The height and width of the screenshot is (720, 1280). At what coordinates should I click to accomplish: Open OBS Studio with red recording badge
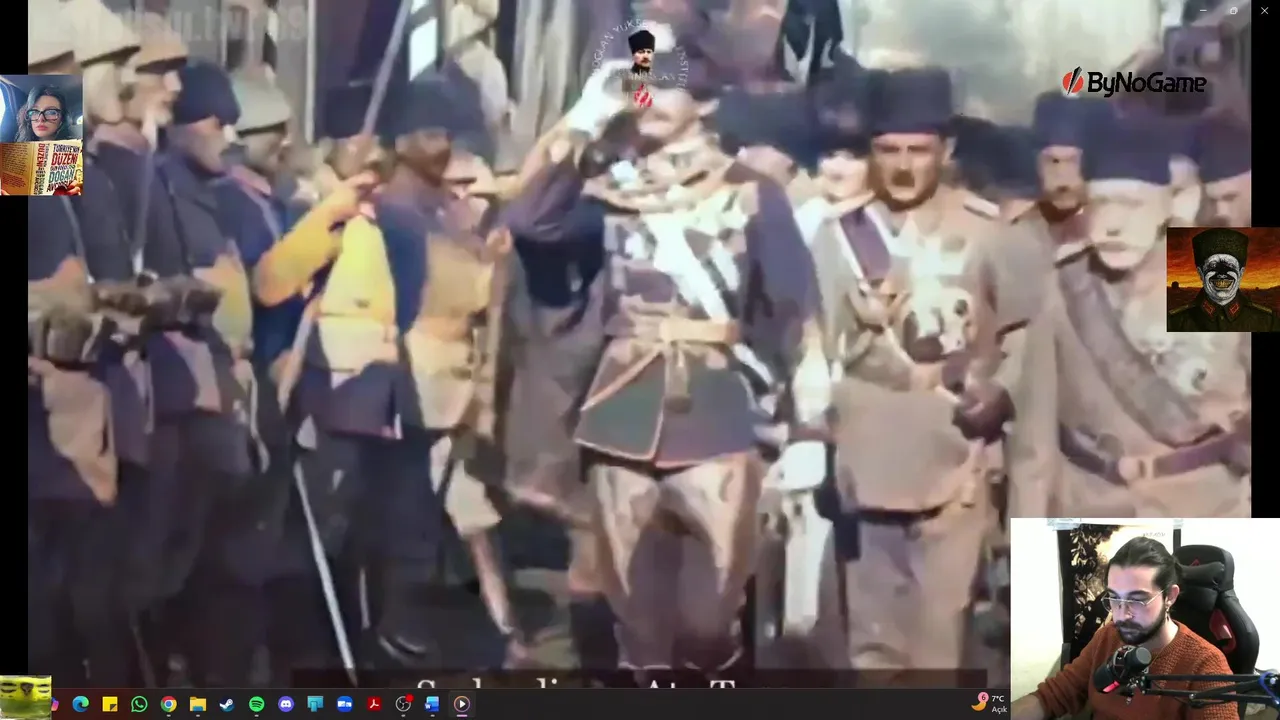[x=403, y=704]
